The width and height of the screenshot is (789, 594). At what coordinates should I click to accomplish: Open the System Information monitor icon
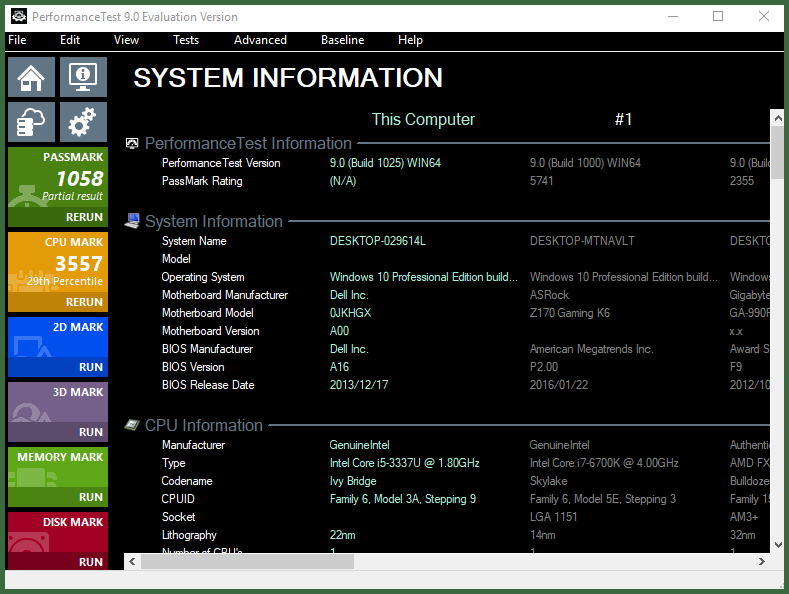(83, 77)
